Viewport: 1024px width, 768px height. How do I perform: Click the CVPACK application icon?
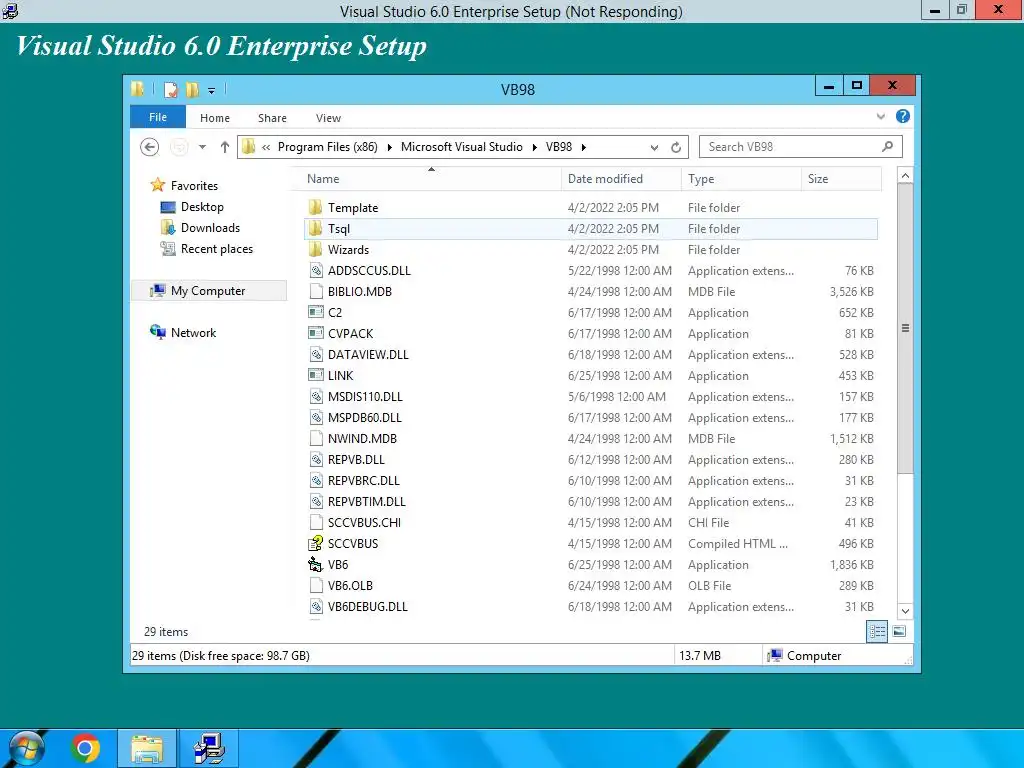316,333
